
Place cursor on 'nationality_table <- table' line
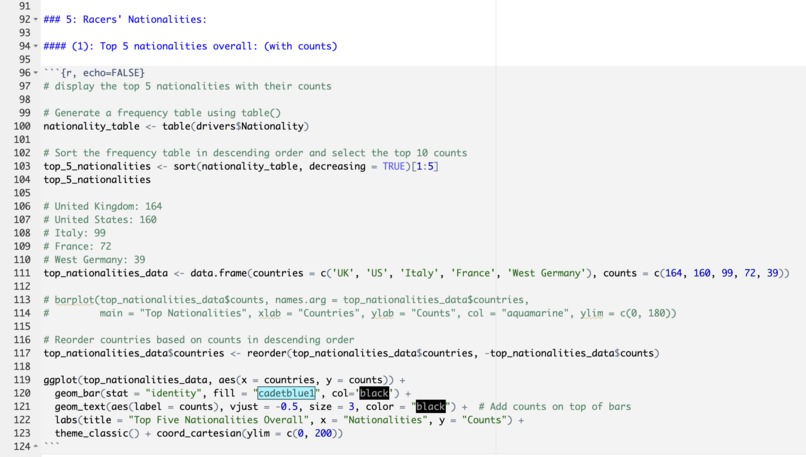click(x=176, y=126)
